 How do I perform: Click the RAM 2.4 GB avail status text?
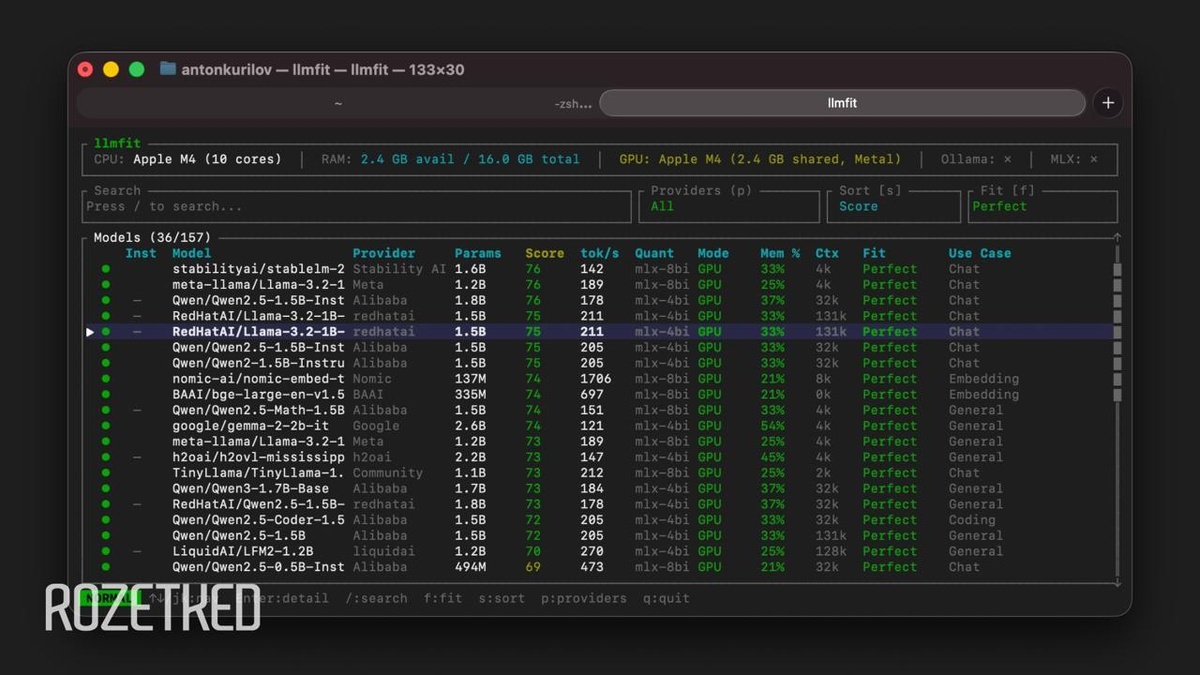(x=450, y=159)
